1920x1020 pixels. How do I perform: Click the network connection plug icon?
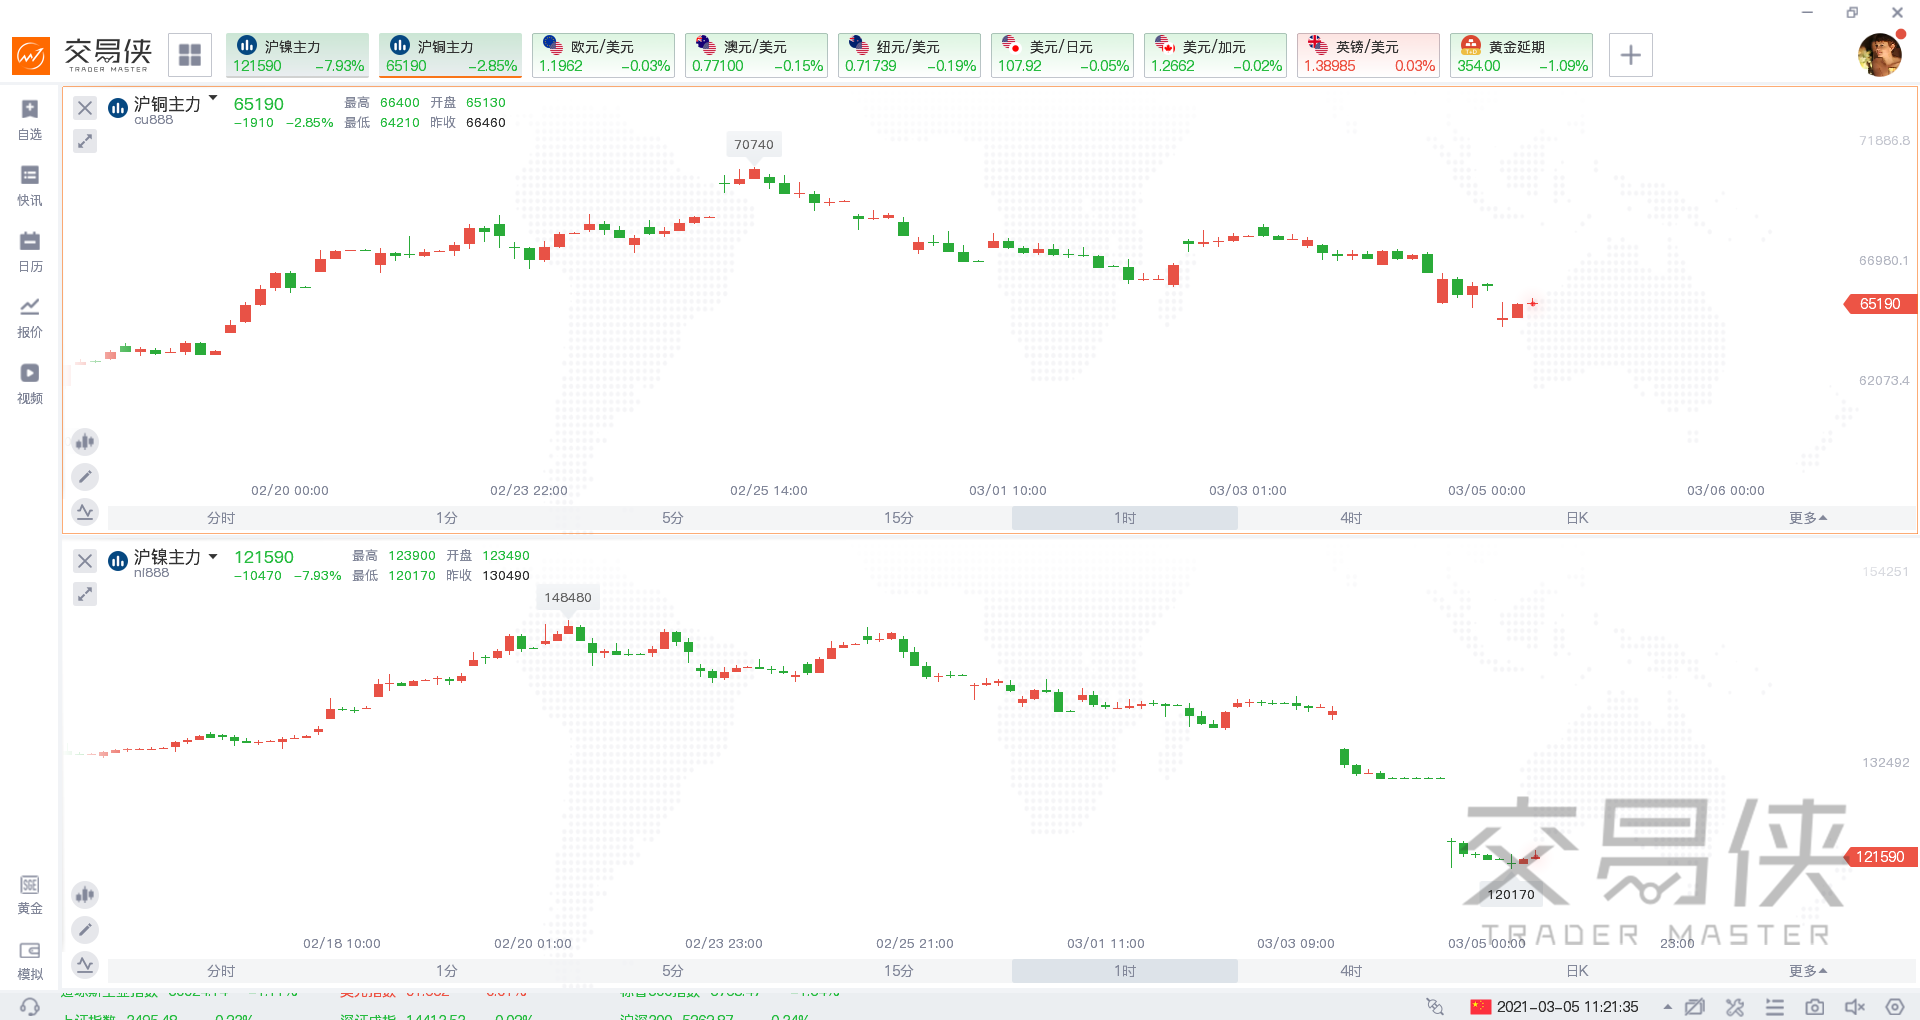click(x=1435, y=1007)
